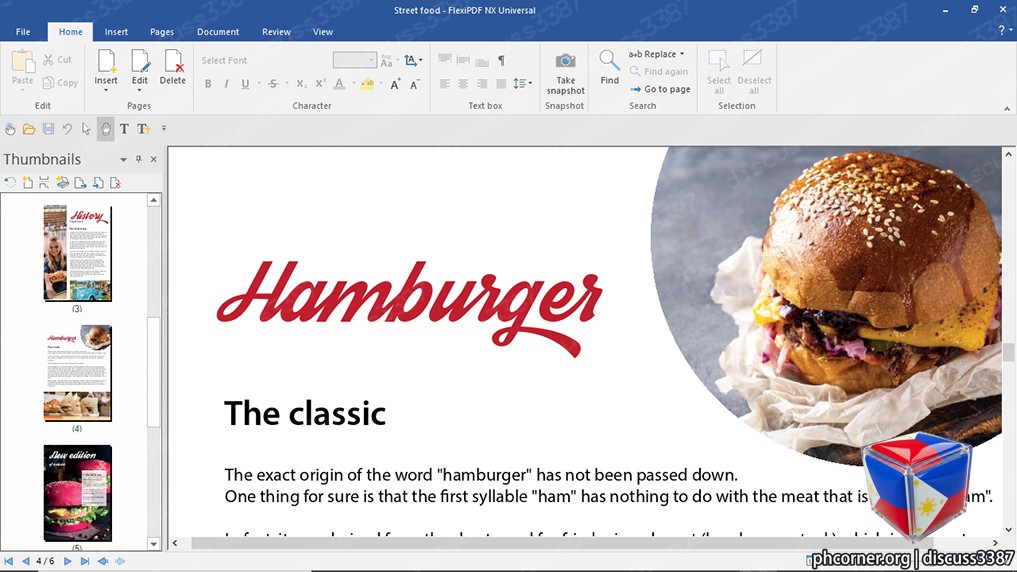Switch to the Pages tab
The width and height of the screenshot is (1017, 572).
point(162,32)
